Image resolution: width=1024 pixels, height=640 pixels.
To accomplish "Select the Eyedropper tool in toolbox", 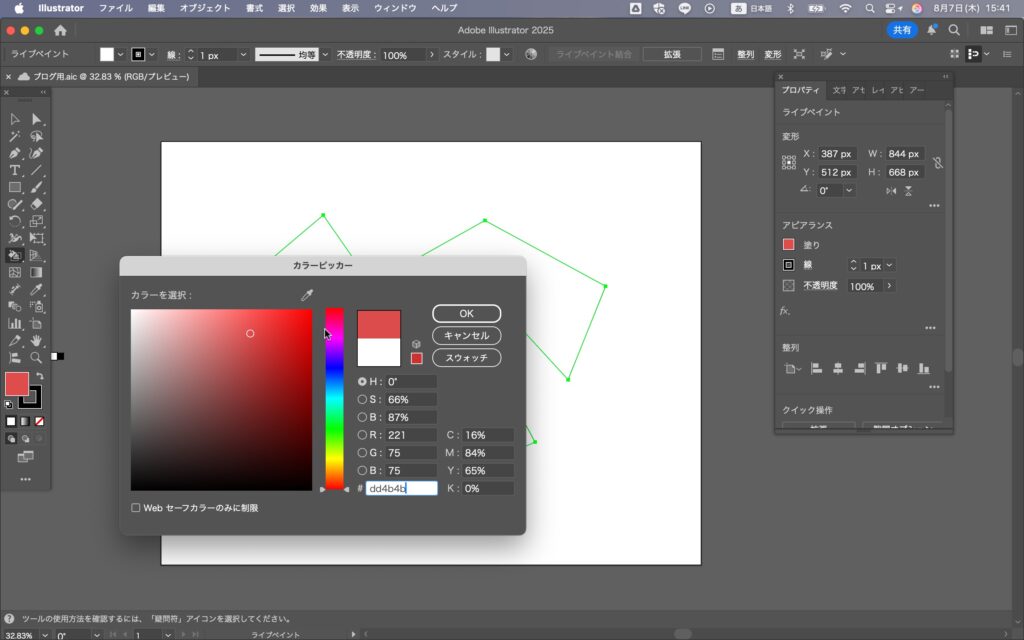I will [37, 289].
